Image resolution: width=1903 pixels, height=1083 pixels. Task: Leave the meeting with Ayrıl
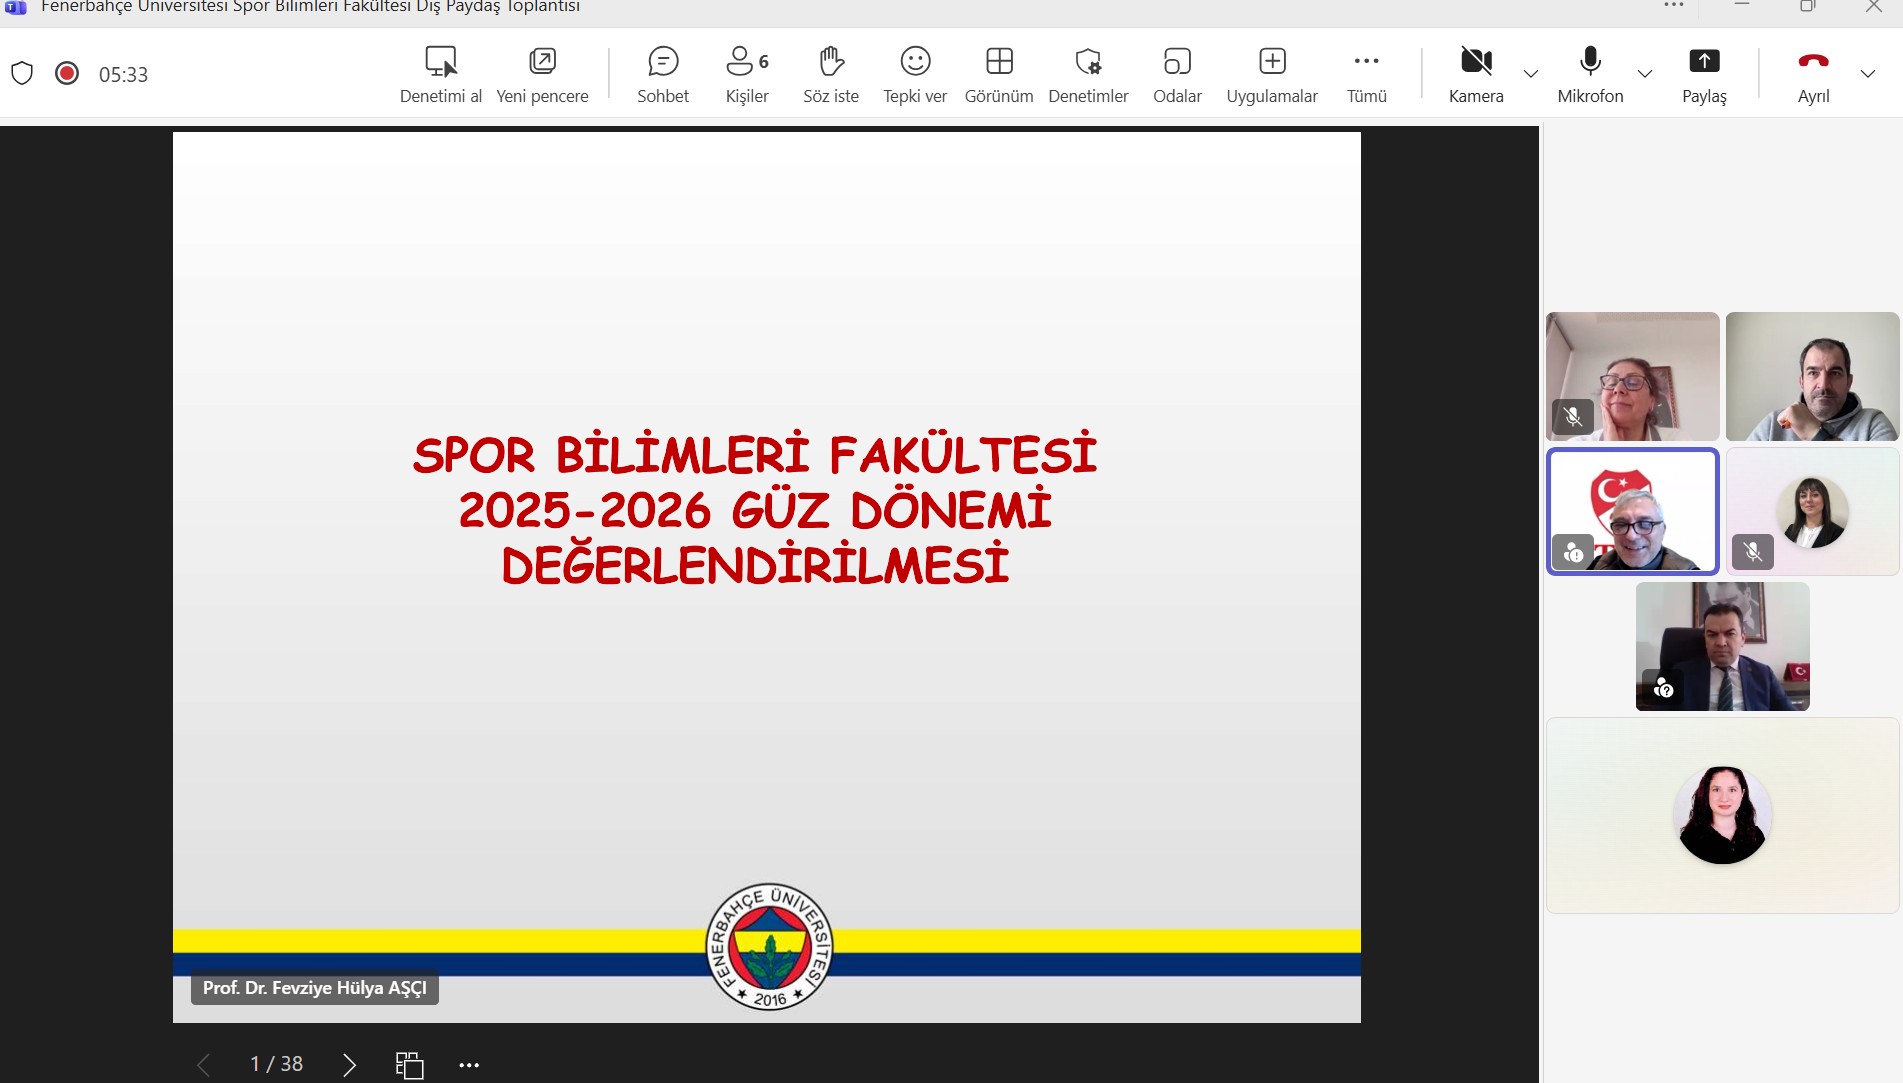[1813, 74]
